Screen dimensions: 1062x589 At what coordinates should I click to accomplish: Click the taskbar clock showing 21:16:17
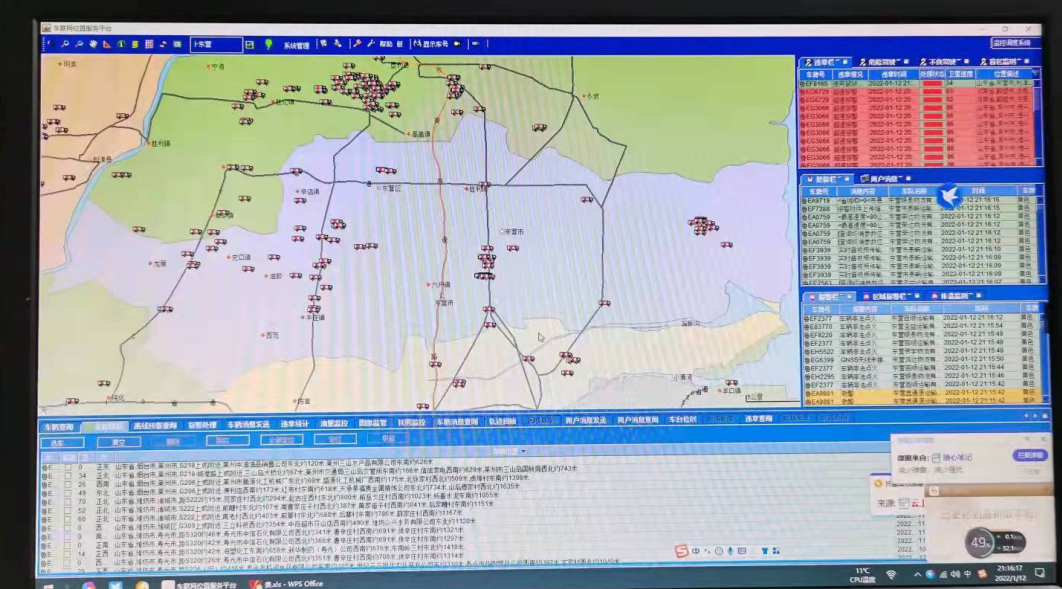point(1009,573)
